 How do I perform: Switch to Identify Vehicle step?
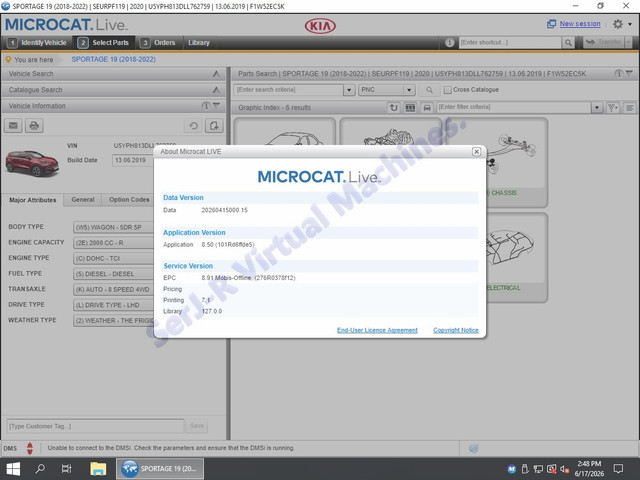(x=38, y=42)
